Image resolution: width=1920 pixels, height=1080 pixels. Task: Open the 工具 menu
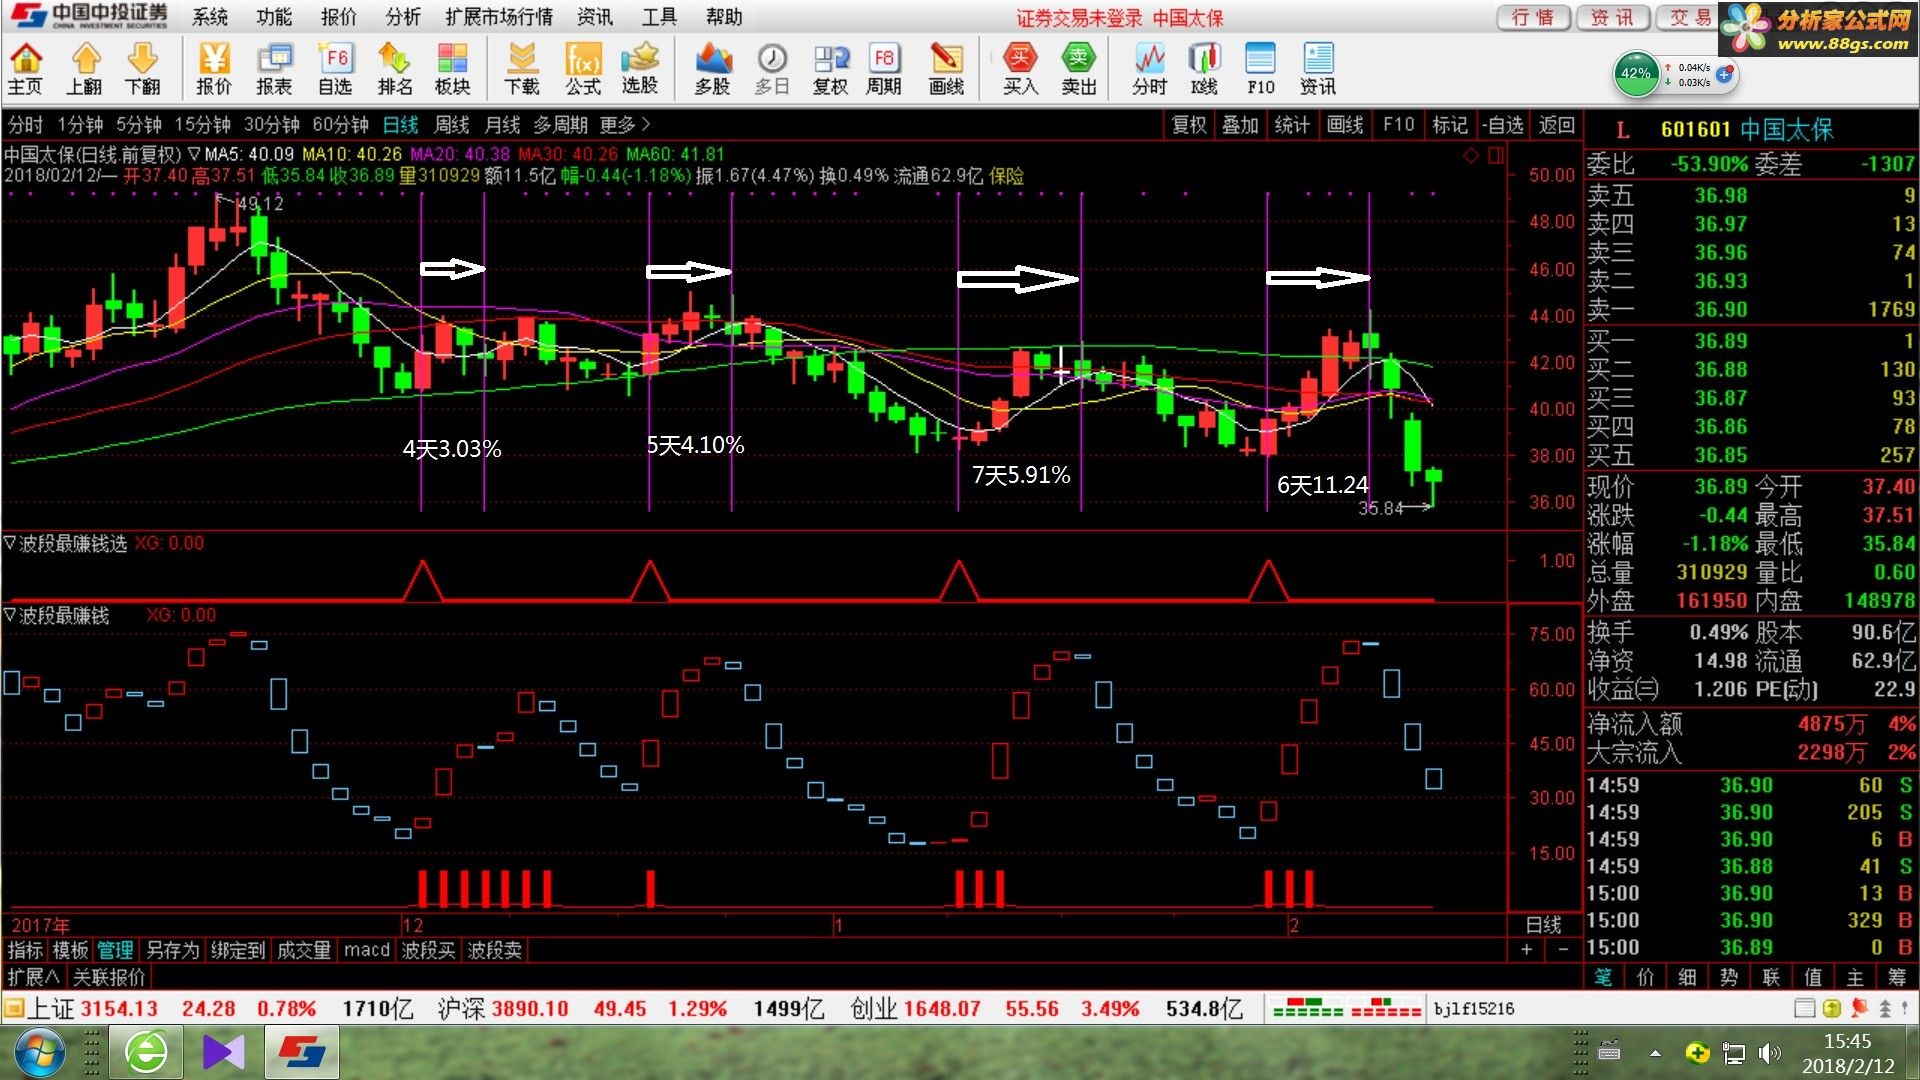(x=659, y=17)
